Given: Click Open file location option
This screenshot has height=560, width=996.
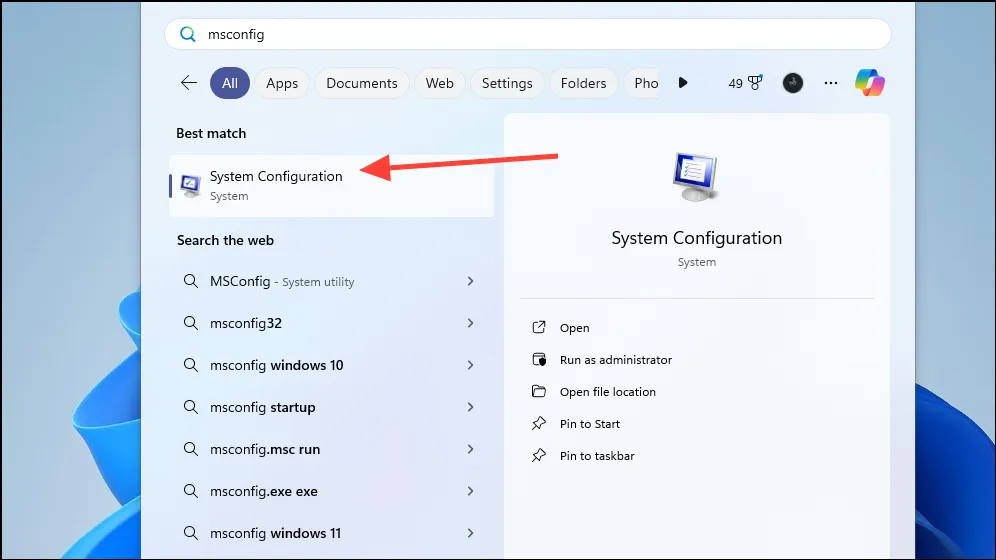Looking at the screenshot, I should (x=607, y=392).
